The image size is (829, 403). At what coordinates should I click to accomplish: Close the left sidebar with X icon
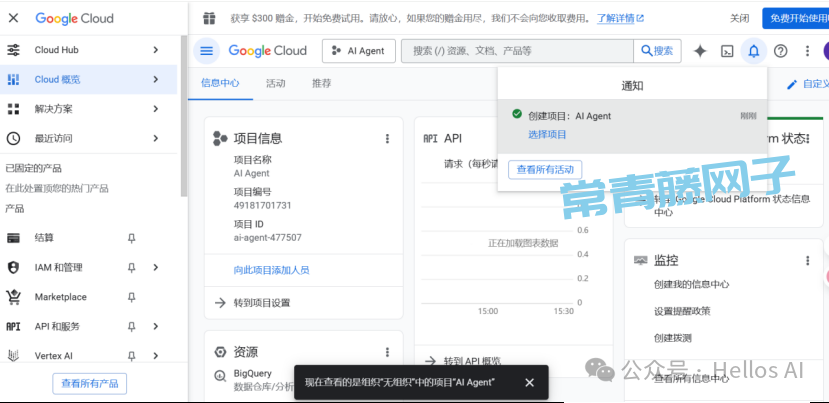click(x=14, y=18)
